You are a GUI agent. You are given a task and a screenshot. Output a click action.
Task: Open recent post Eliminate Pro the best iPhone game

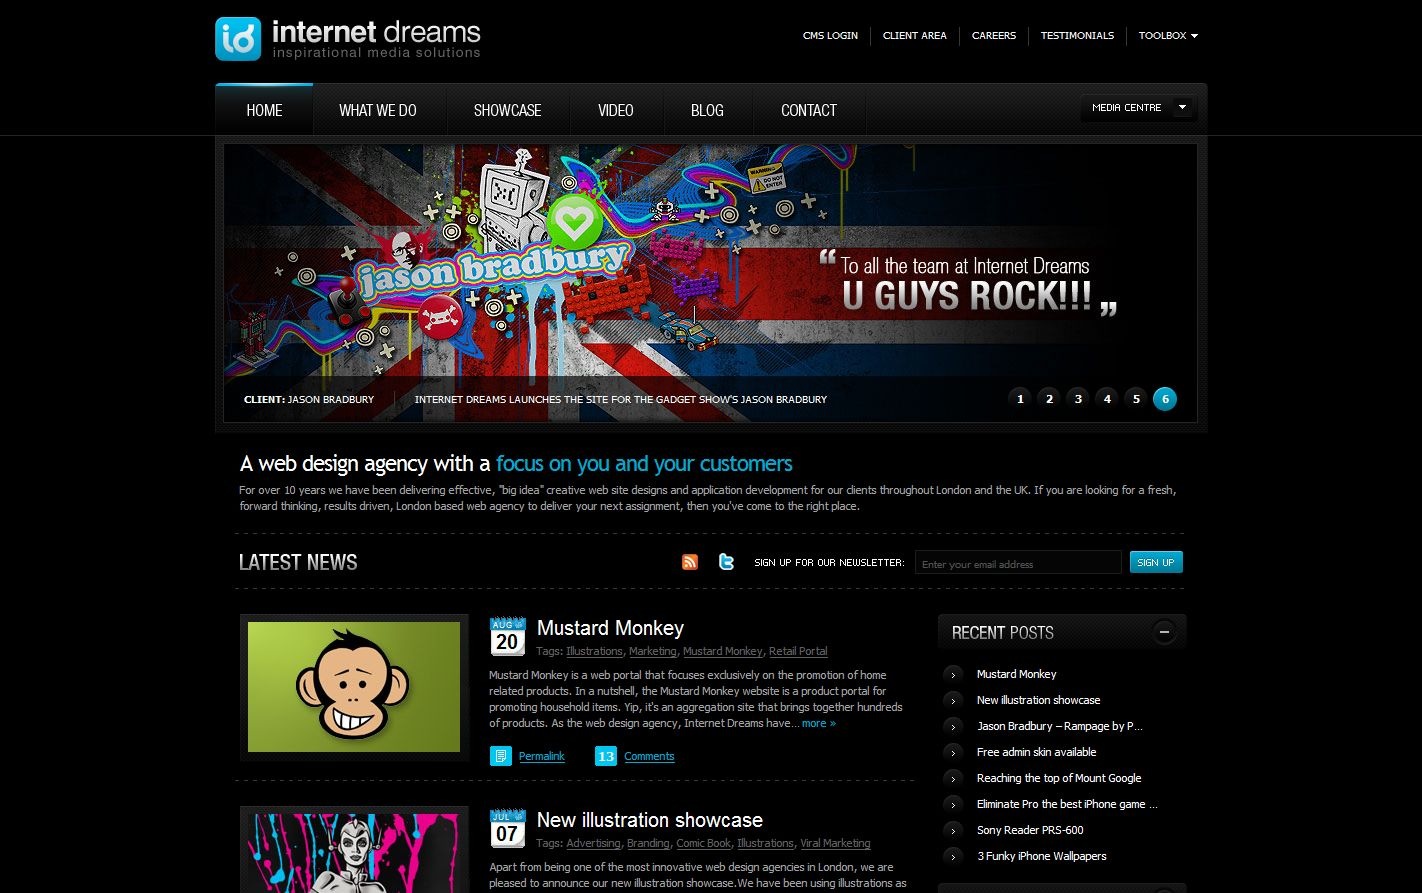[x=1067, y=804]
